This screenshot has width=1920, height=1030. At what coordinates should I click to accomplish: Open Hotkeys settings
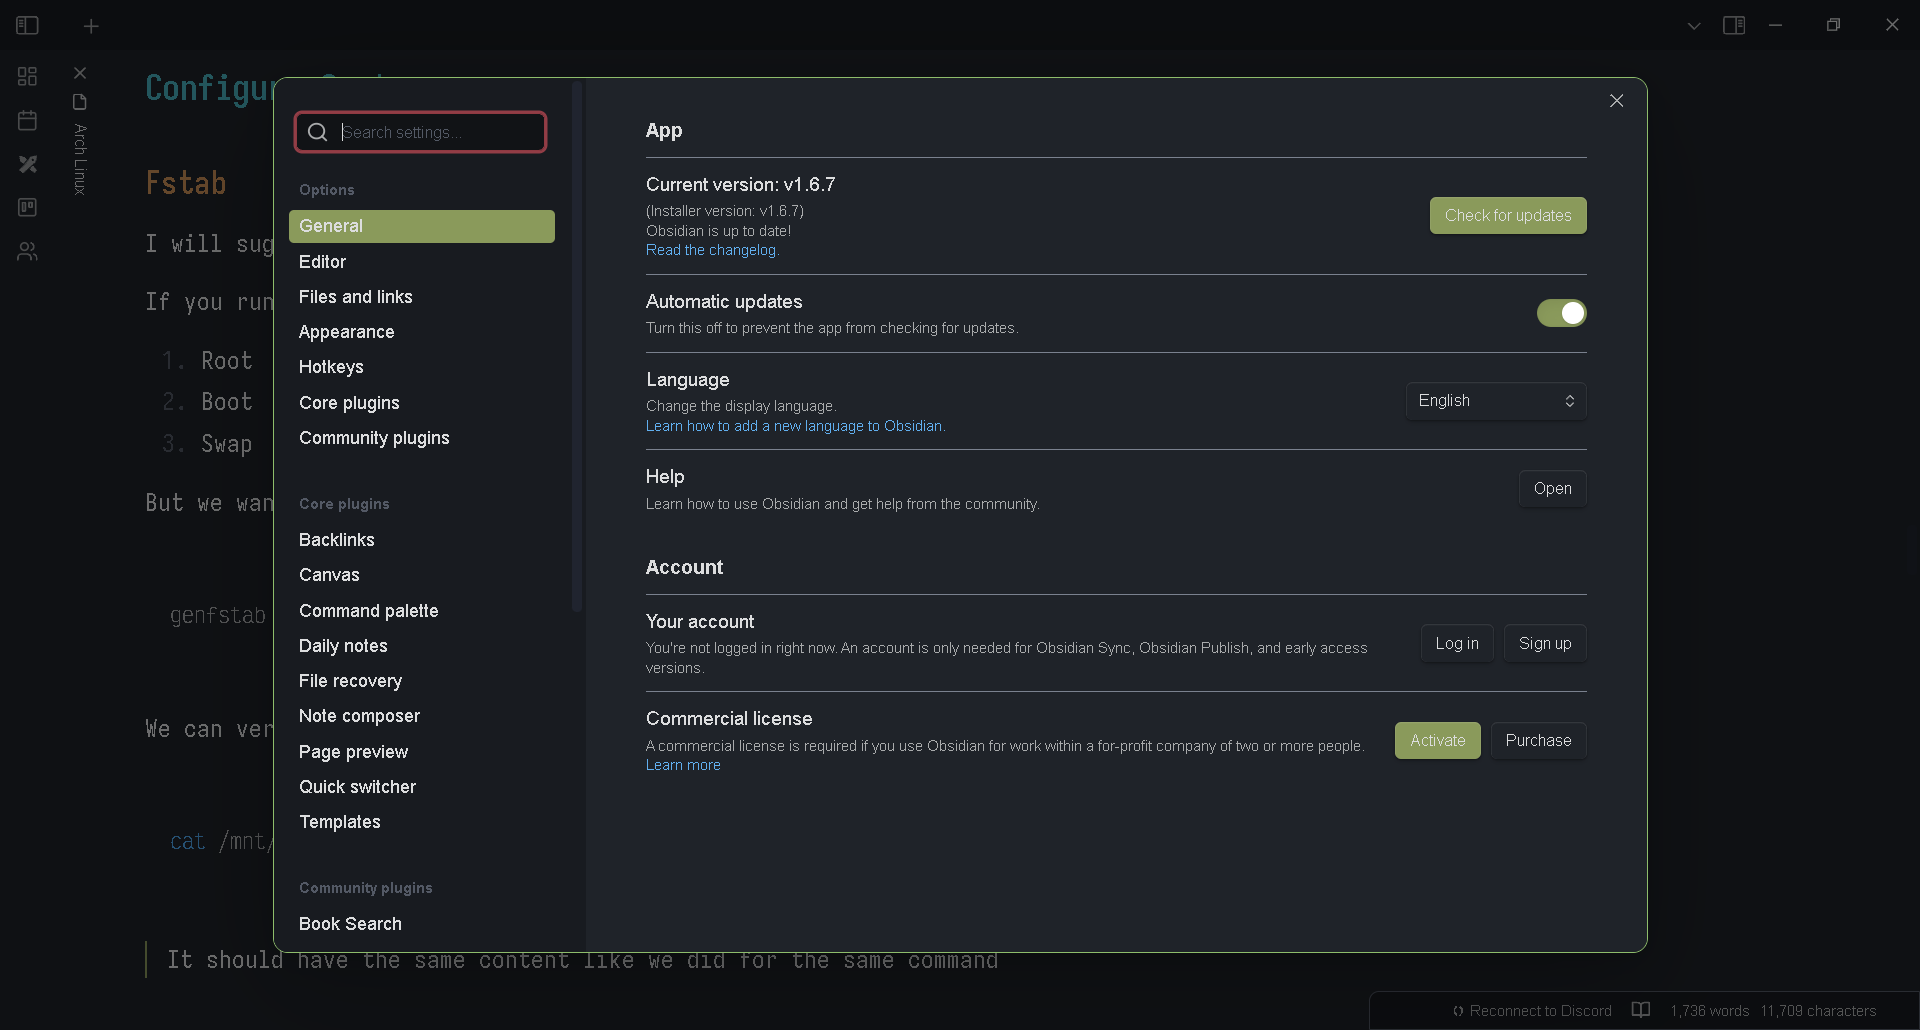[x=422, y=367]
